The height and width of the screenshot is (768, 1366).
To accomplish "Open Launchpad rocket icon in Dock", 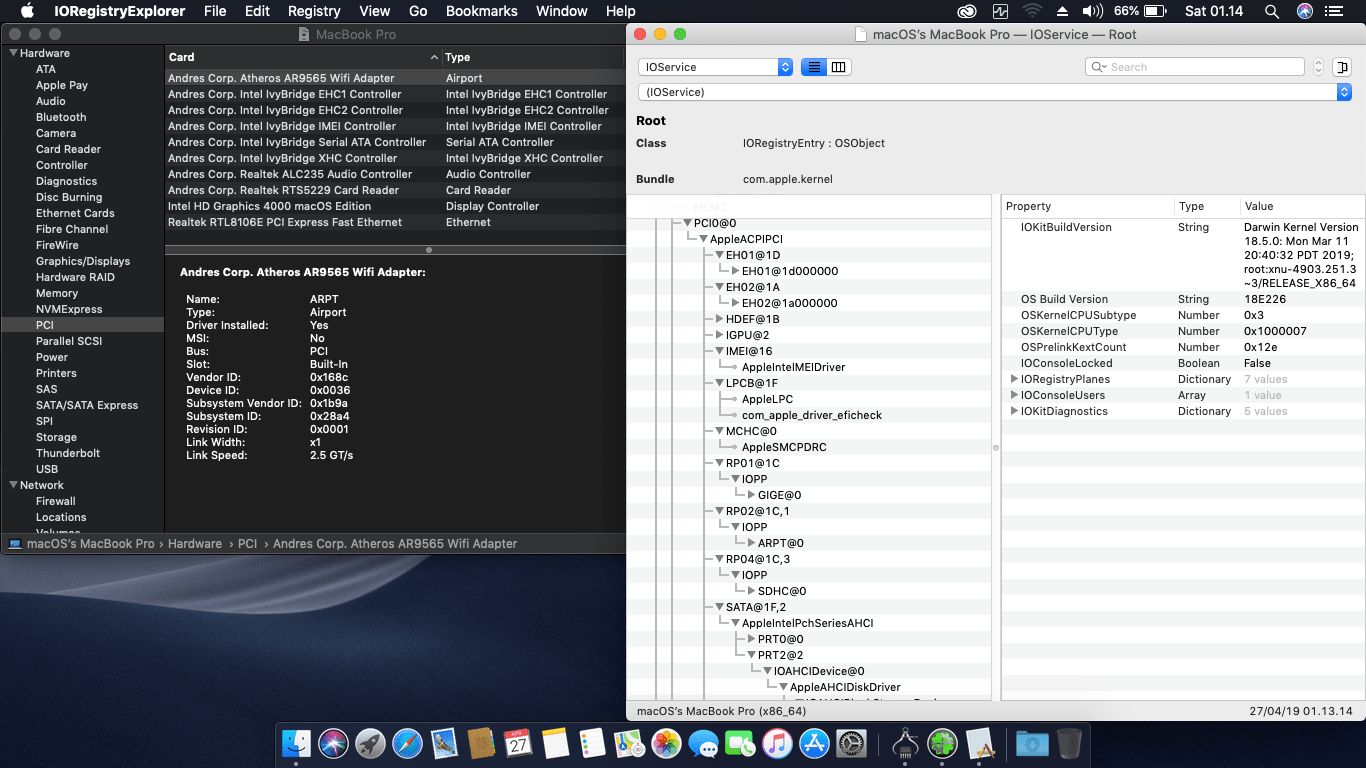I will point(370,743).
